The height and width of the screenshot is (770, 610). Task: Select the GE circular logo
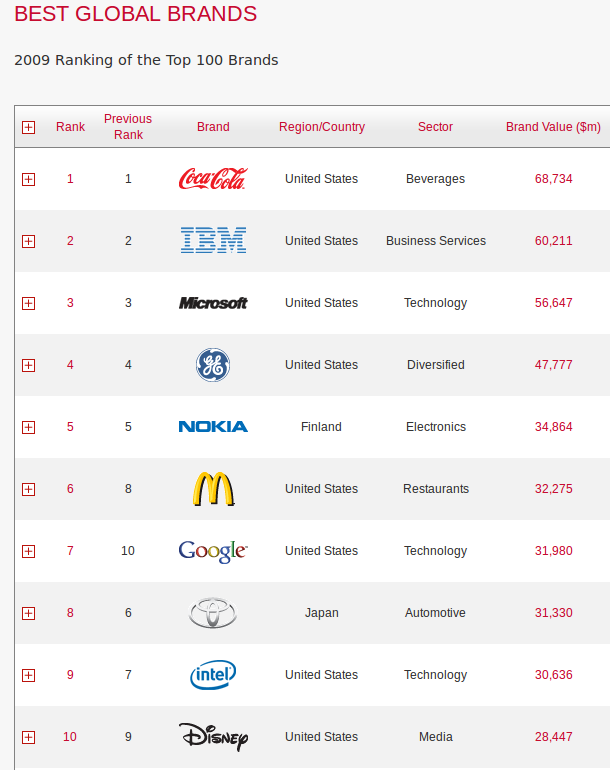[213, 365]
